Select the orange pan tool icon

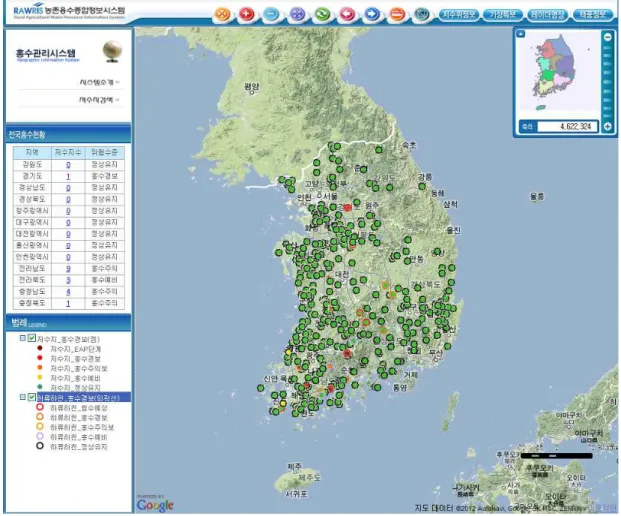pos(222,14)
